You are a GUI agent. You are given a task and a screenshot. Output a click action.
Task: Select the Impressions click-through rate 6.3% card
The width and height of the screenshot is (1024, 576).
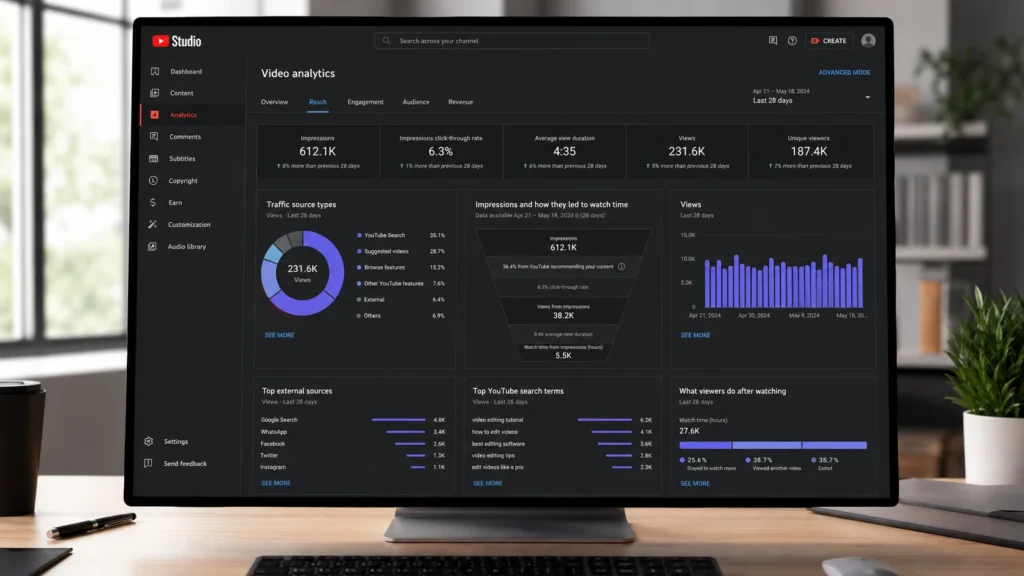click(441, 152)
